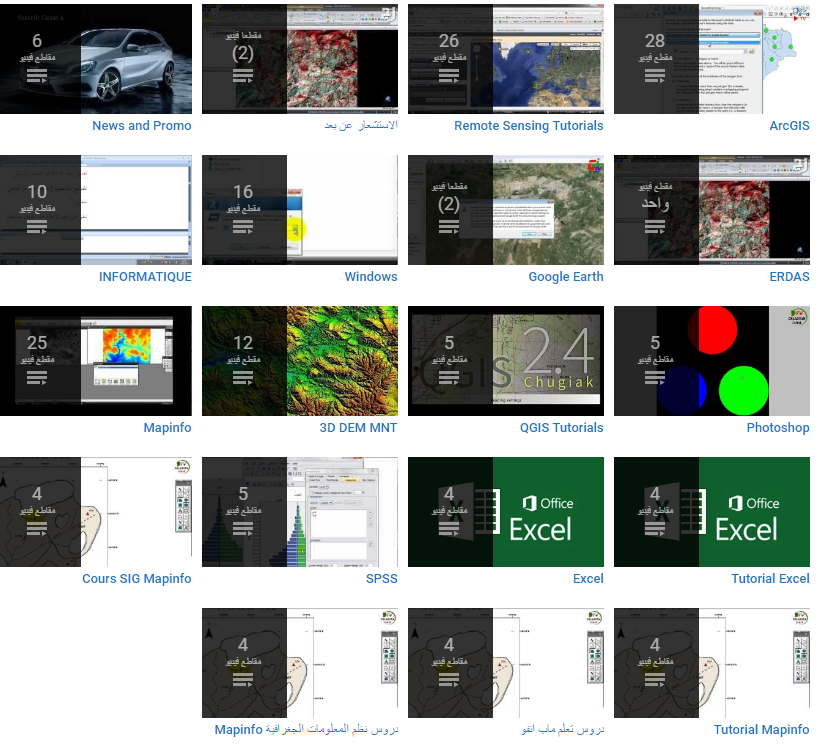Select the ERDAS satellite image thumbnail
Image resolution: width=820 pixels, height=748 pixels.
712,210
